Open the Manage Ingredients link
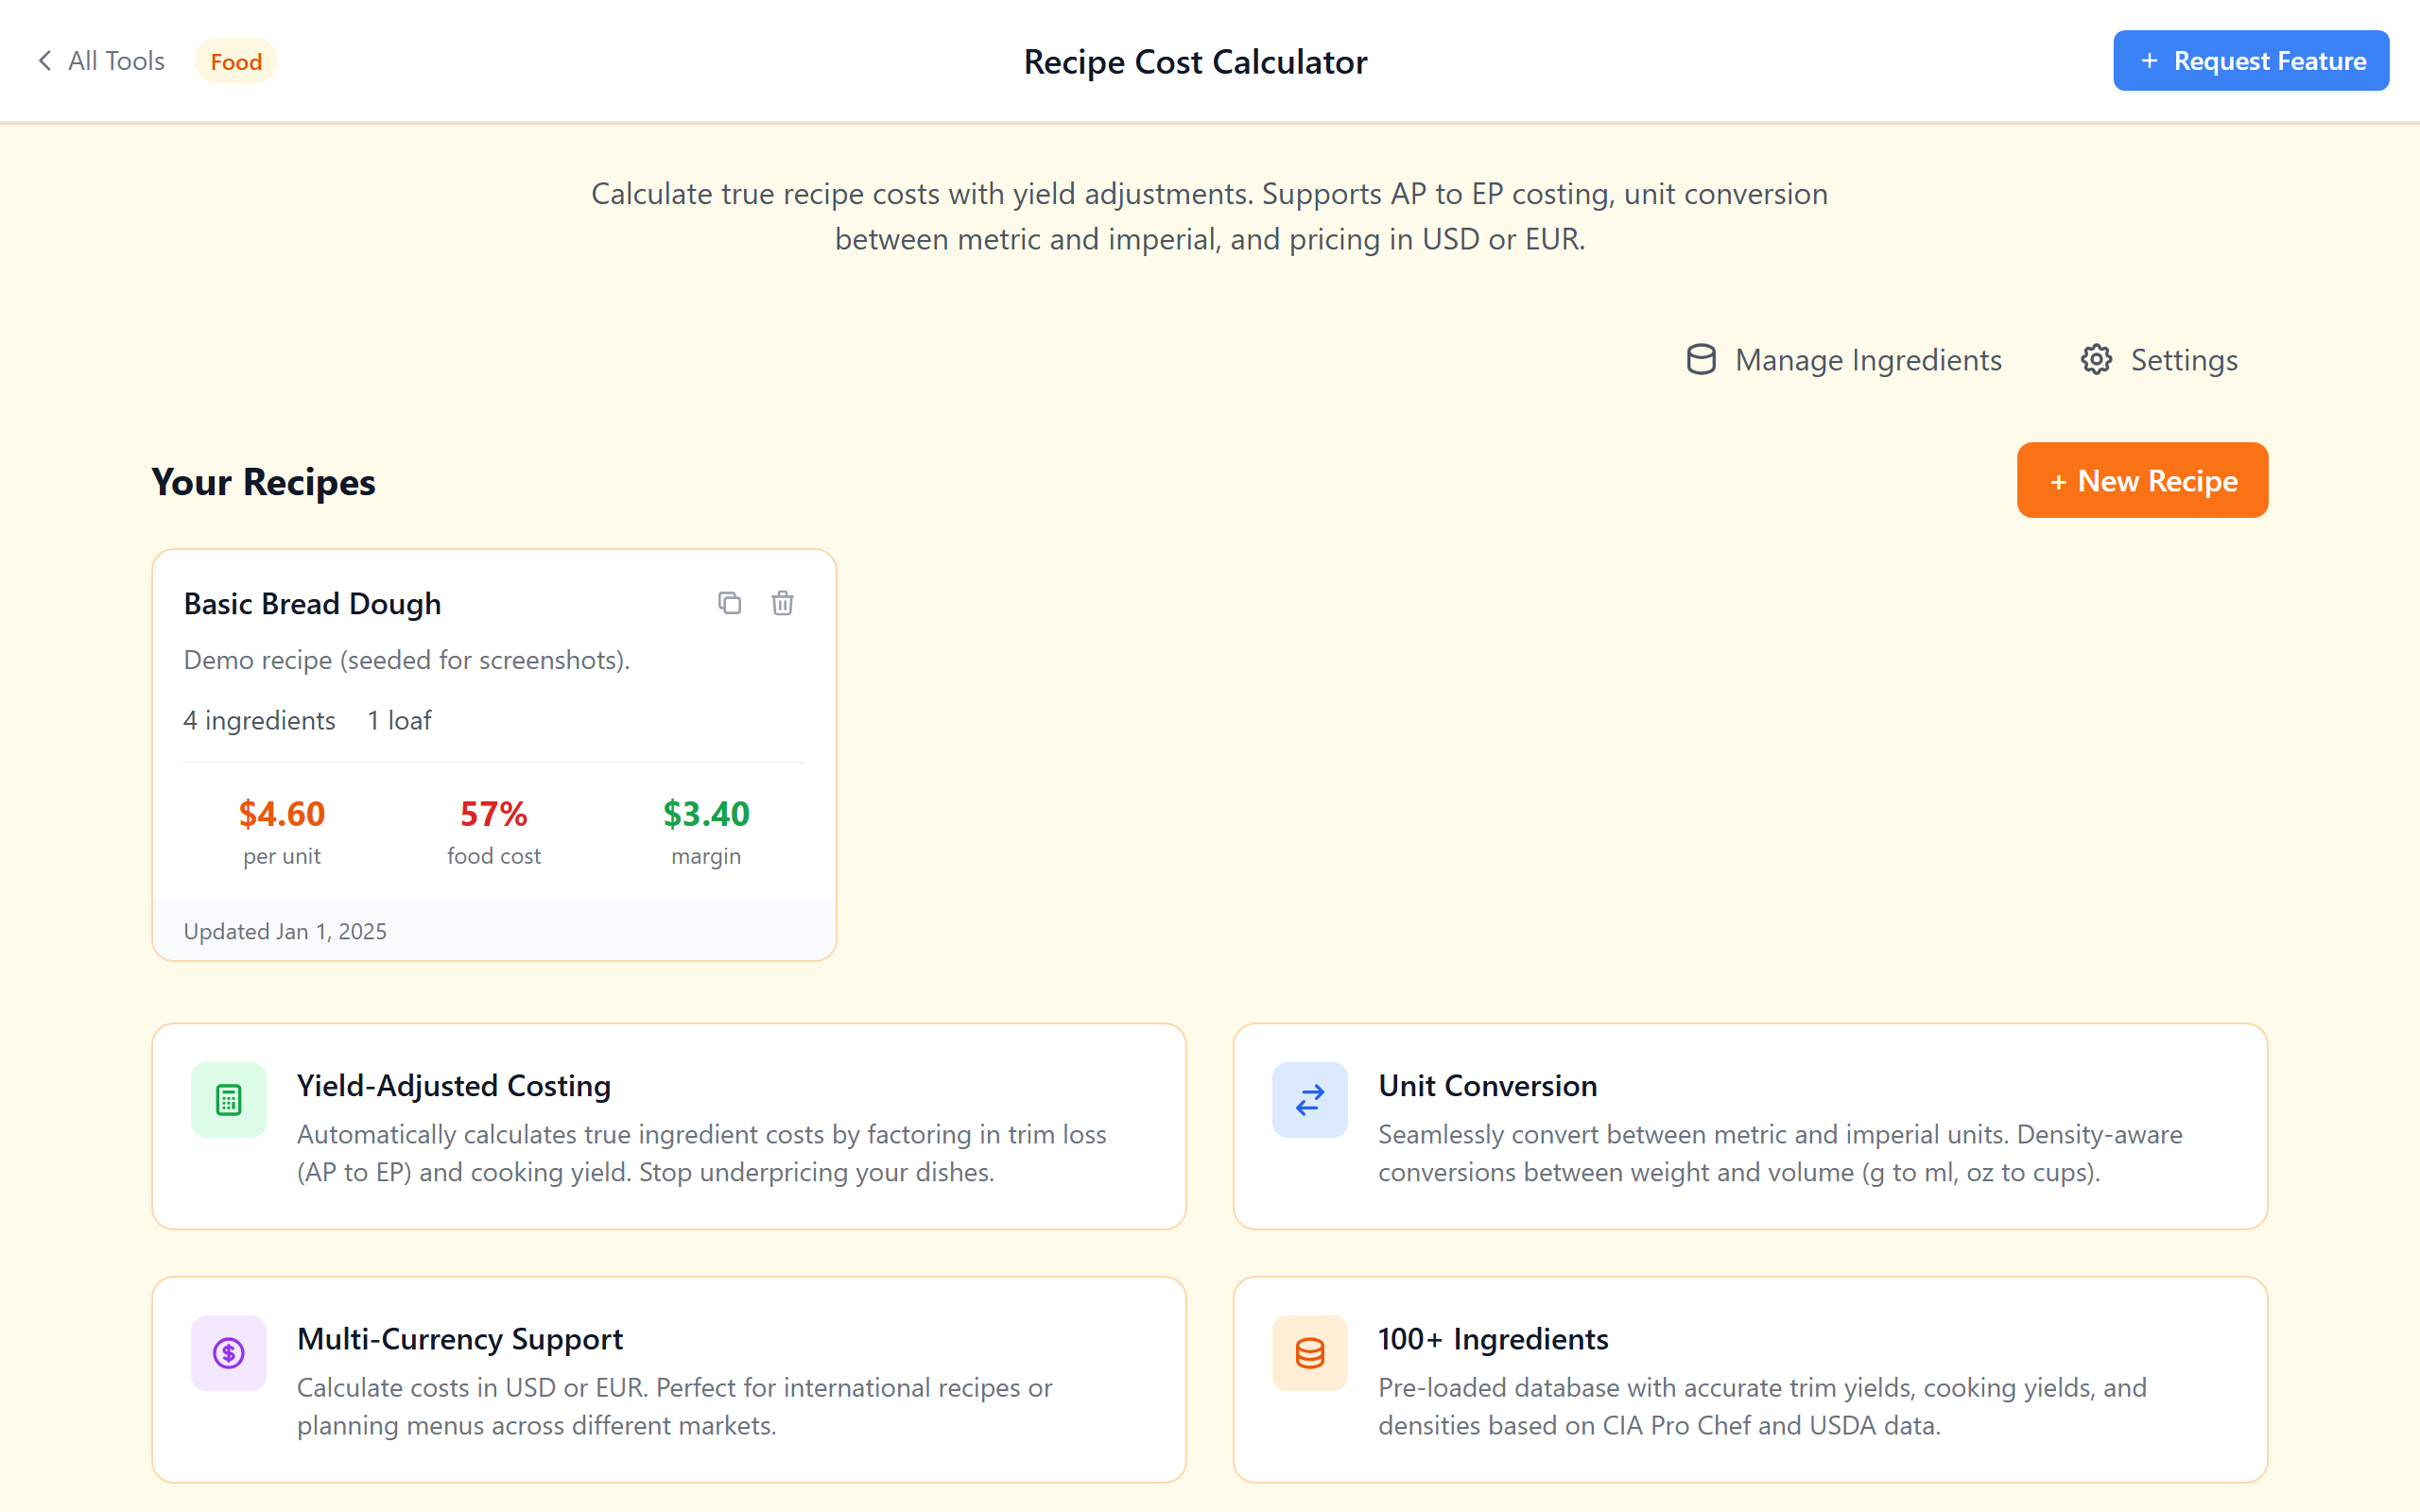2420x1512 pixels. (1867, 359)
